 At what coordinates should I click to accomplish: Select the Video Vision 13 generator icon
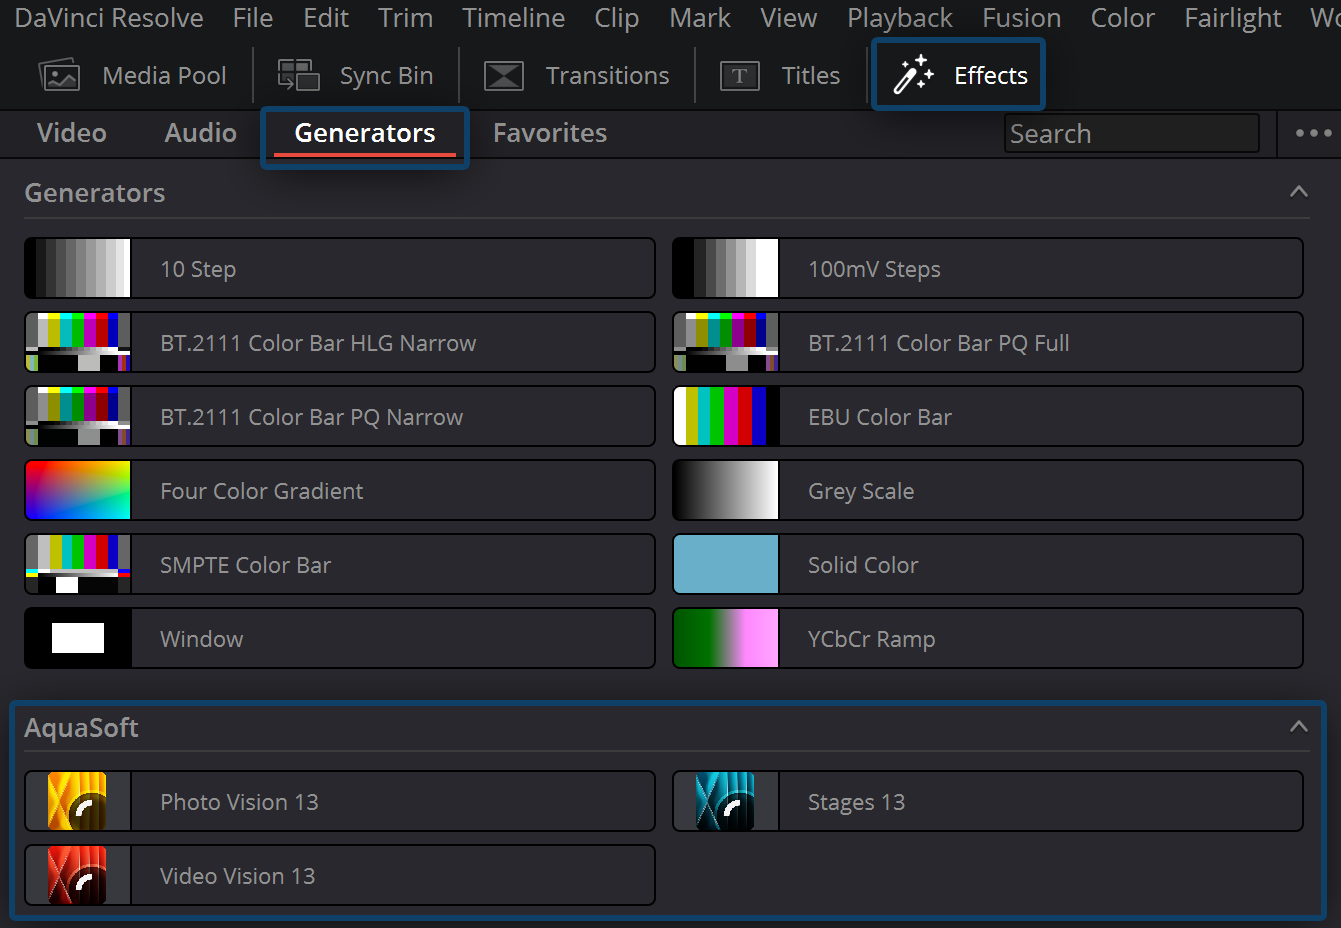coord(78,875)
